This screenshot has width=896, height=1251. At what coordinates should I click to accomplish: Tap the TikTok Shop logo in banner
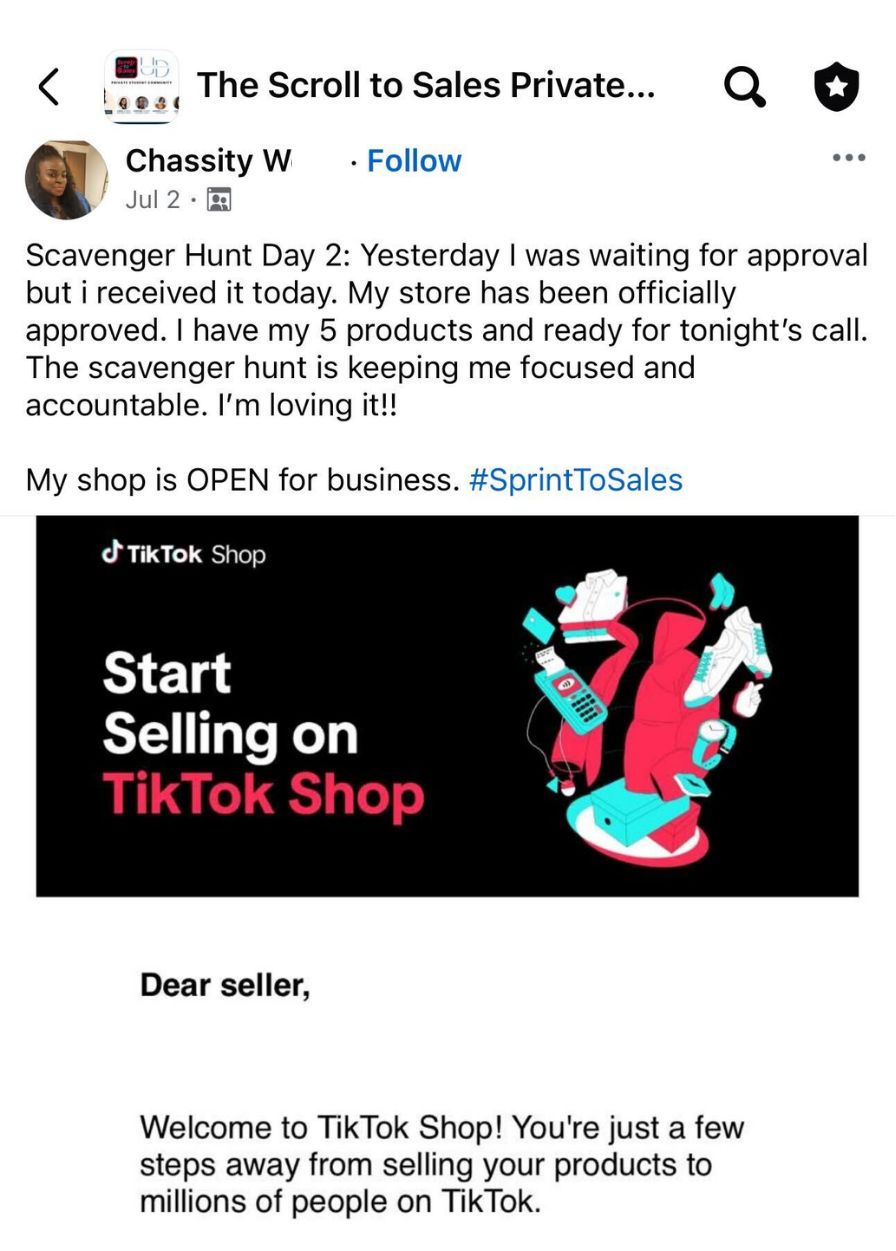tap(184, 554)
